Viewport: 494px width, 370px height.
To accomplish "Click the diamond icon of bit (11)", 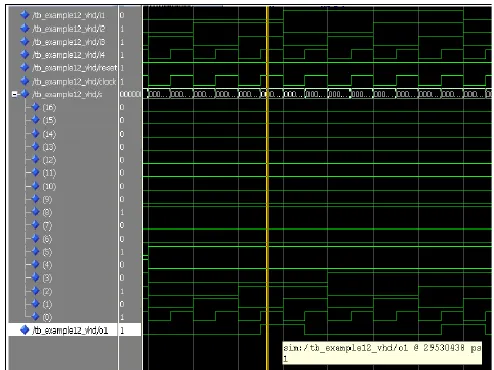I will pos(36,172).
